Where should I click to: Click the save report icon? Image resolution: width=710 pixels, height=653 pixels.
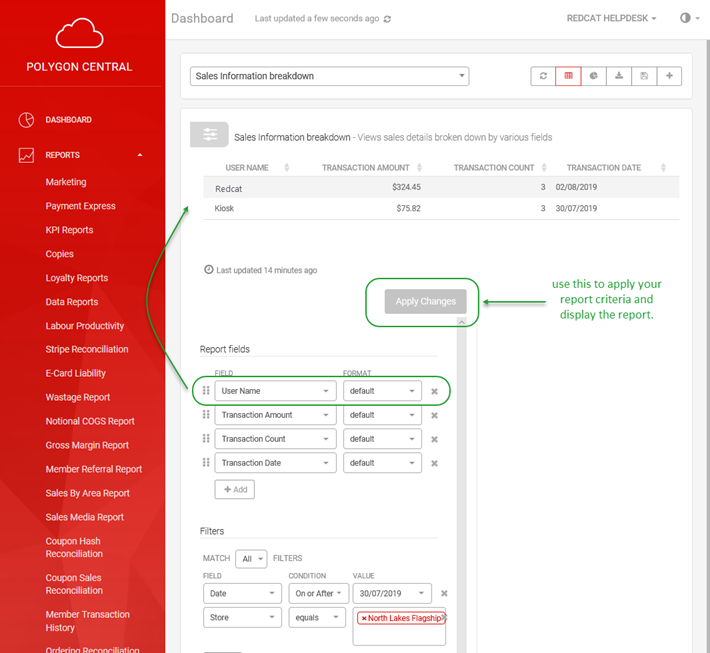(644, 76)
